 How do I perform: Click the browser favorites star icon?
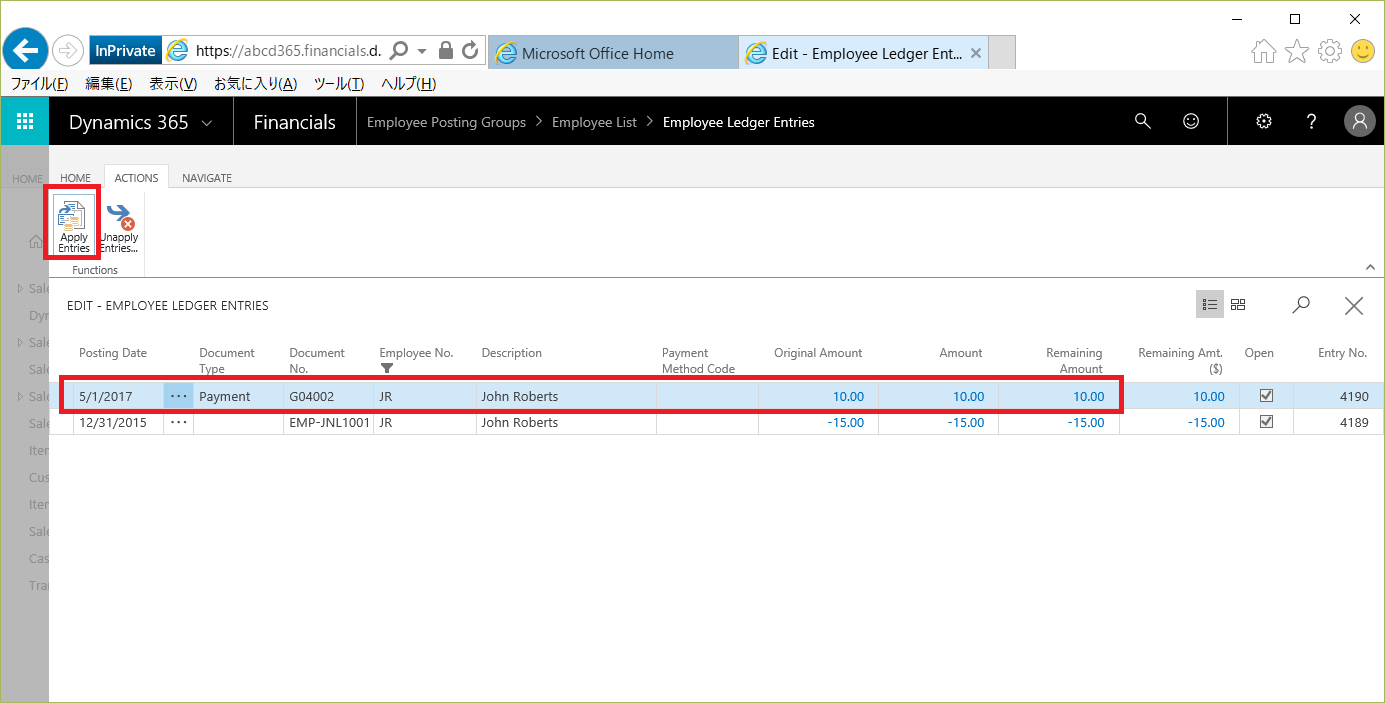coord(1297,51)
